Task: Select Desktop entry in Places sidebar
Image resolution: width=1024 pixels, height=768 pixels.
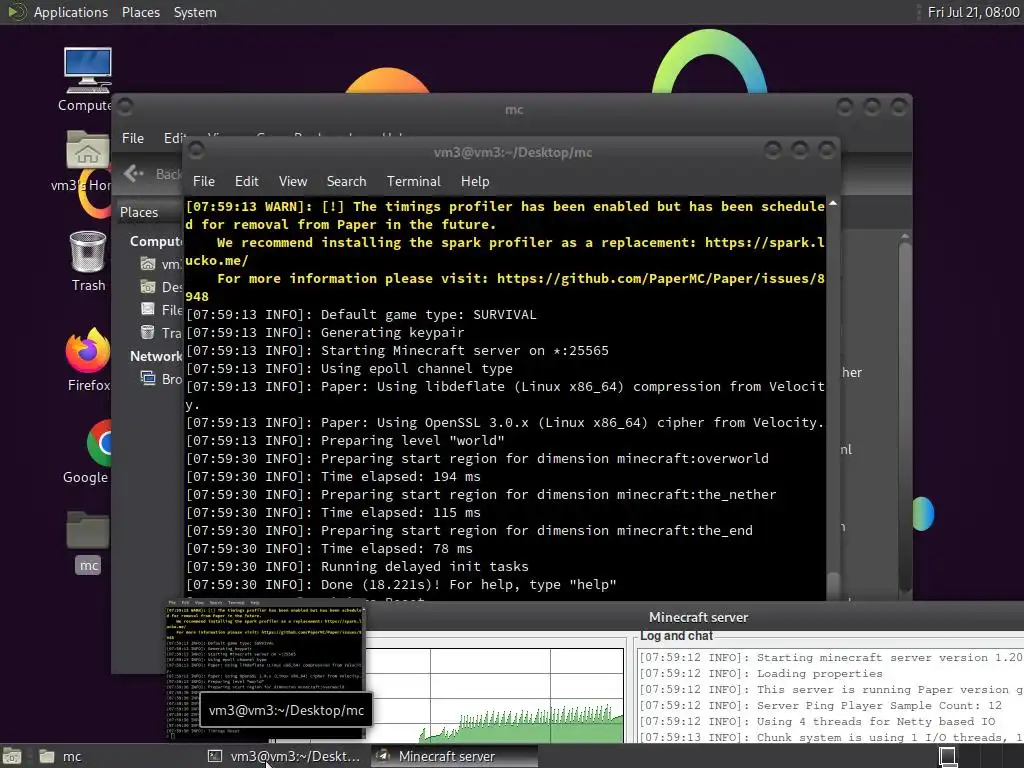Action: pyautogui.click(x=161, y=287)
